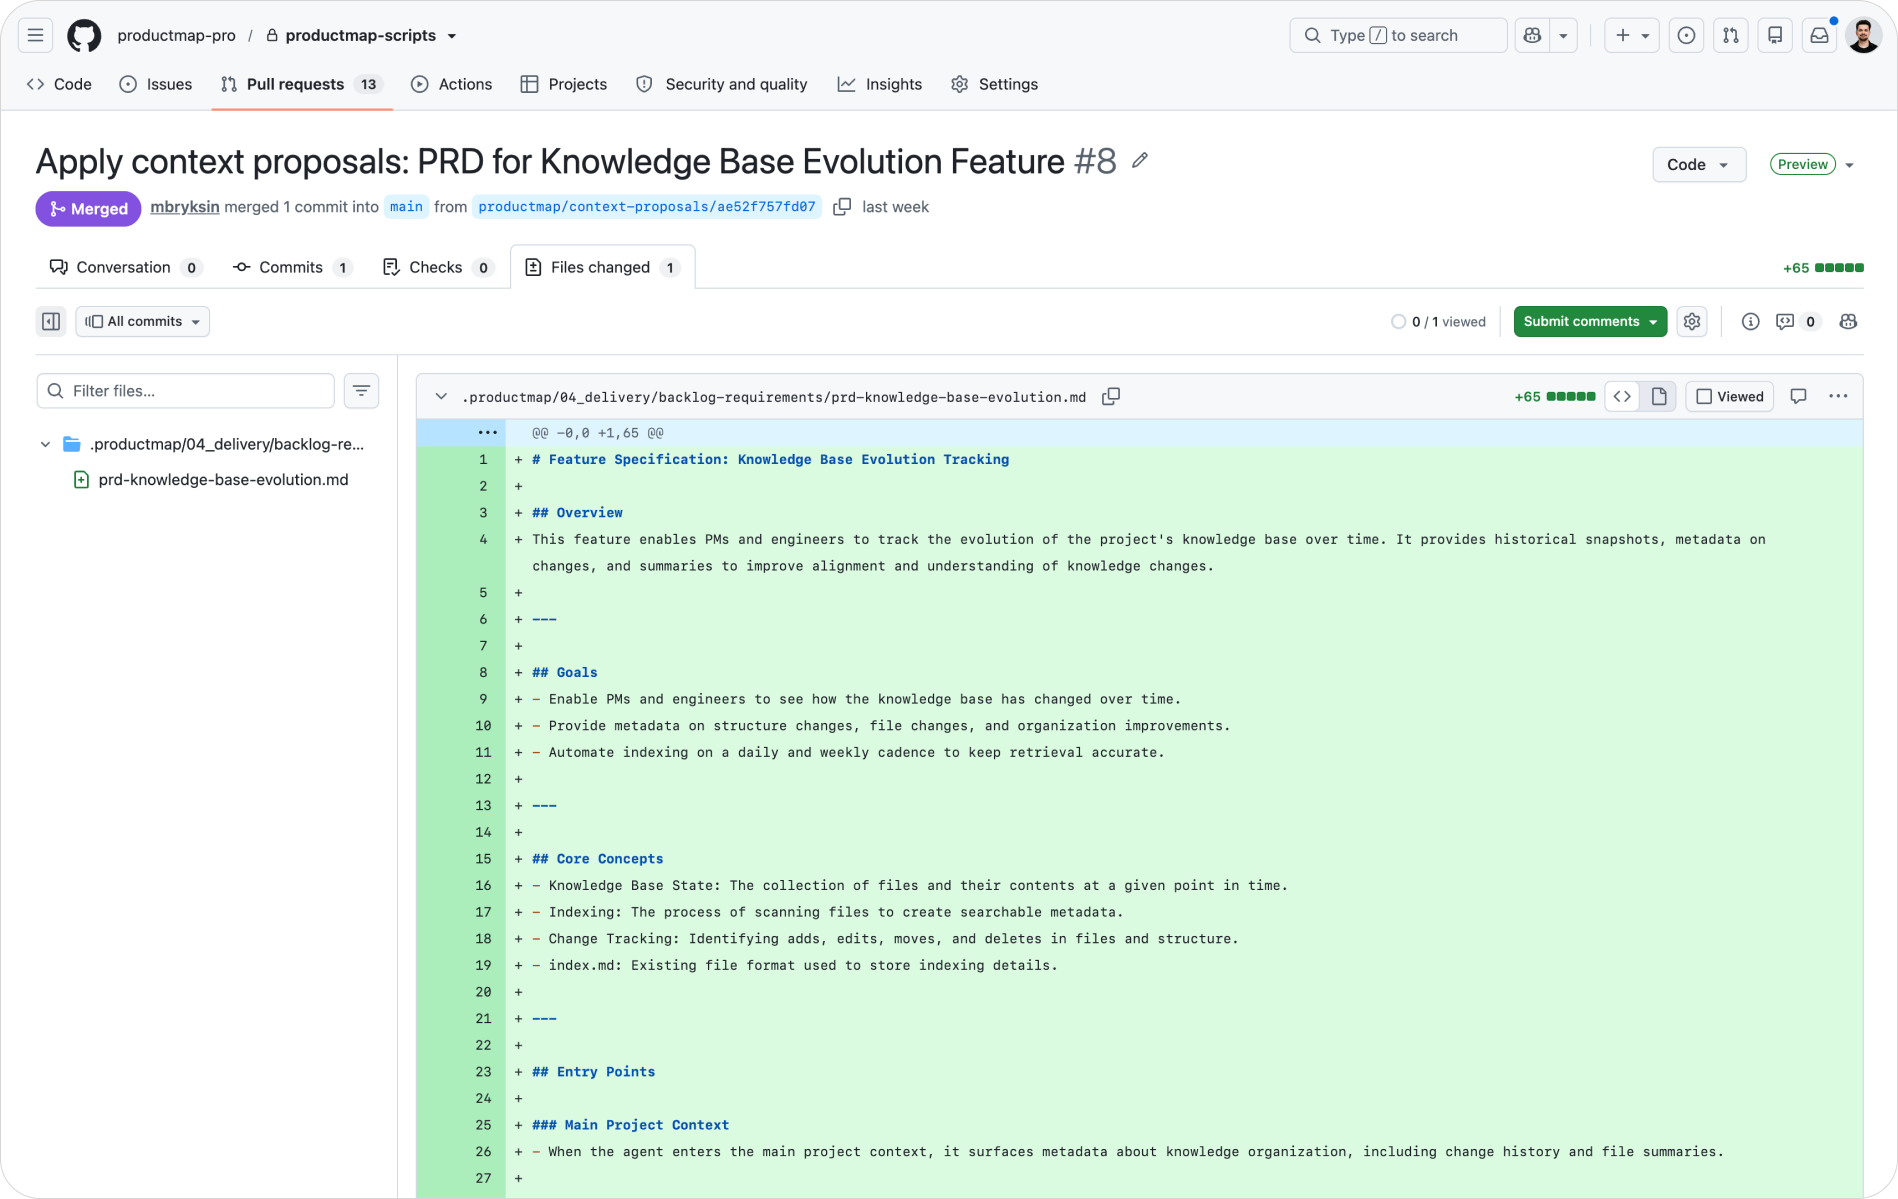The width and height of the screenshot is (1898, 1199).
Task: Open the productmap-pro organization link
Action: tap(176, 35)
